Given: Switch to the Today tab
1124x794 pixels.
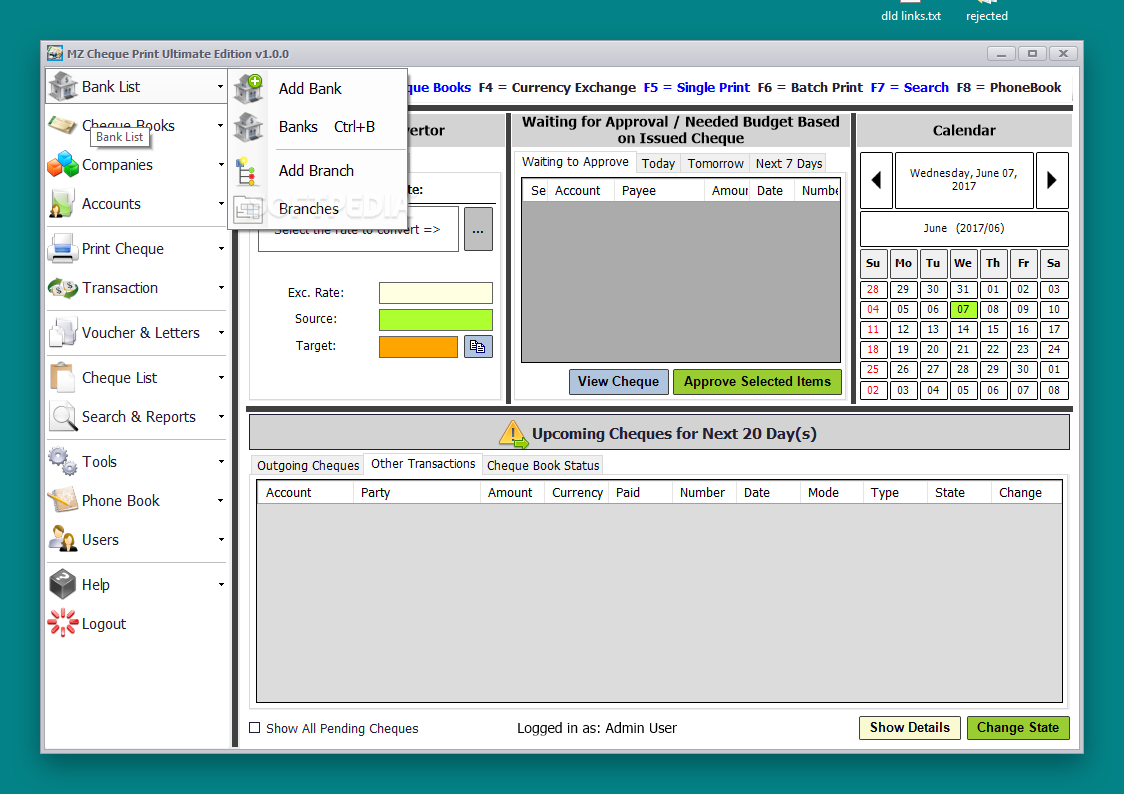Looking at the screenshot, I should [658, 163].
